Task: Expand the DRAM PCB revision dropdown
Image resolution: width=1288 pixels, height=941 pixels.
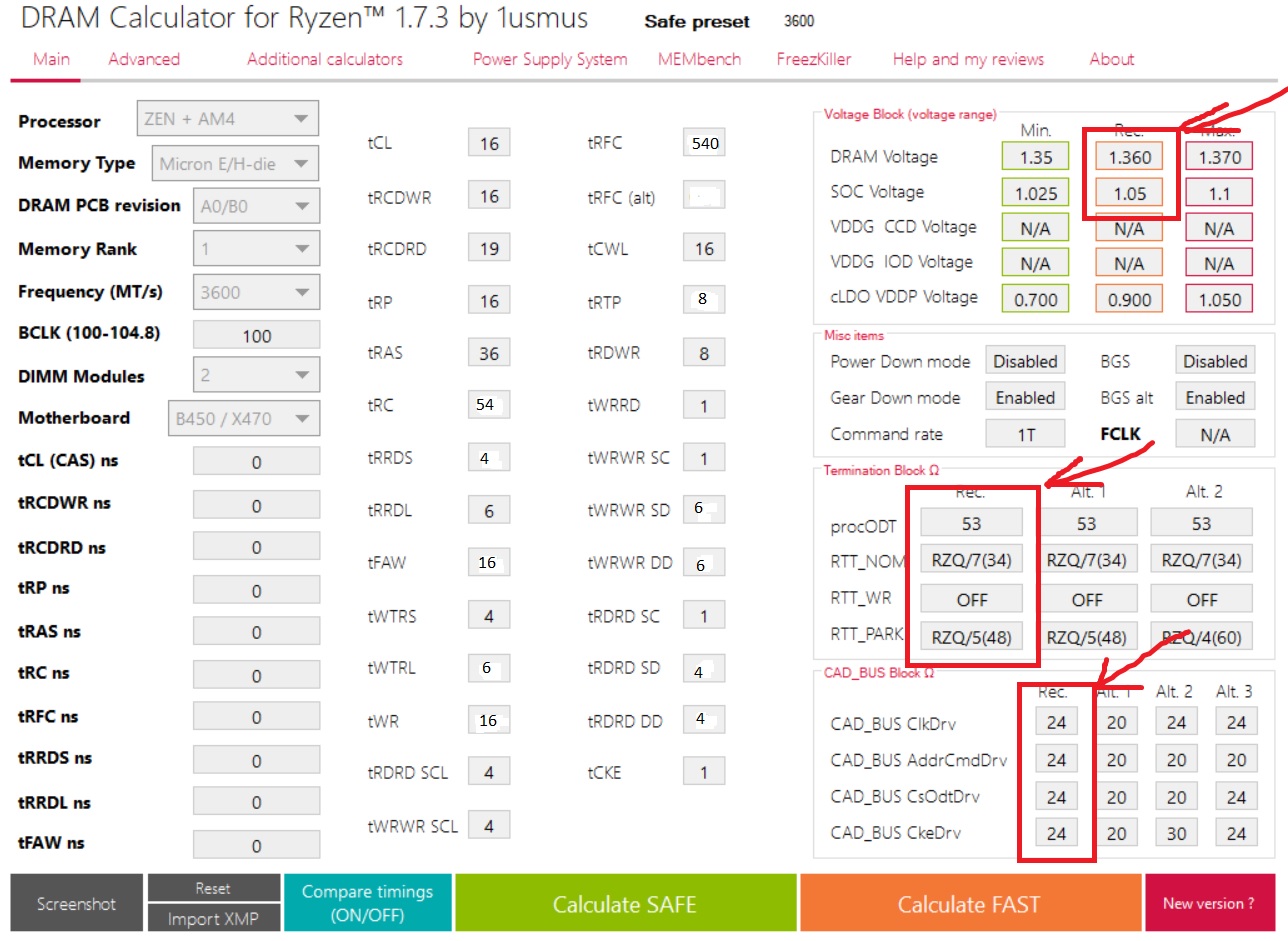Action: [255, 206]
